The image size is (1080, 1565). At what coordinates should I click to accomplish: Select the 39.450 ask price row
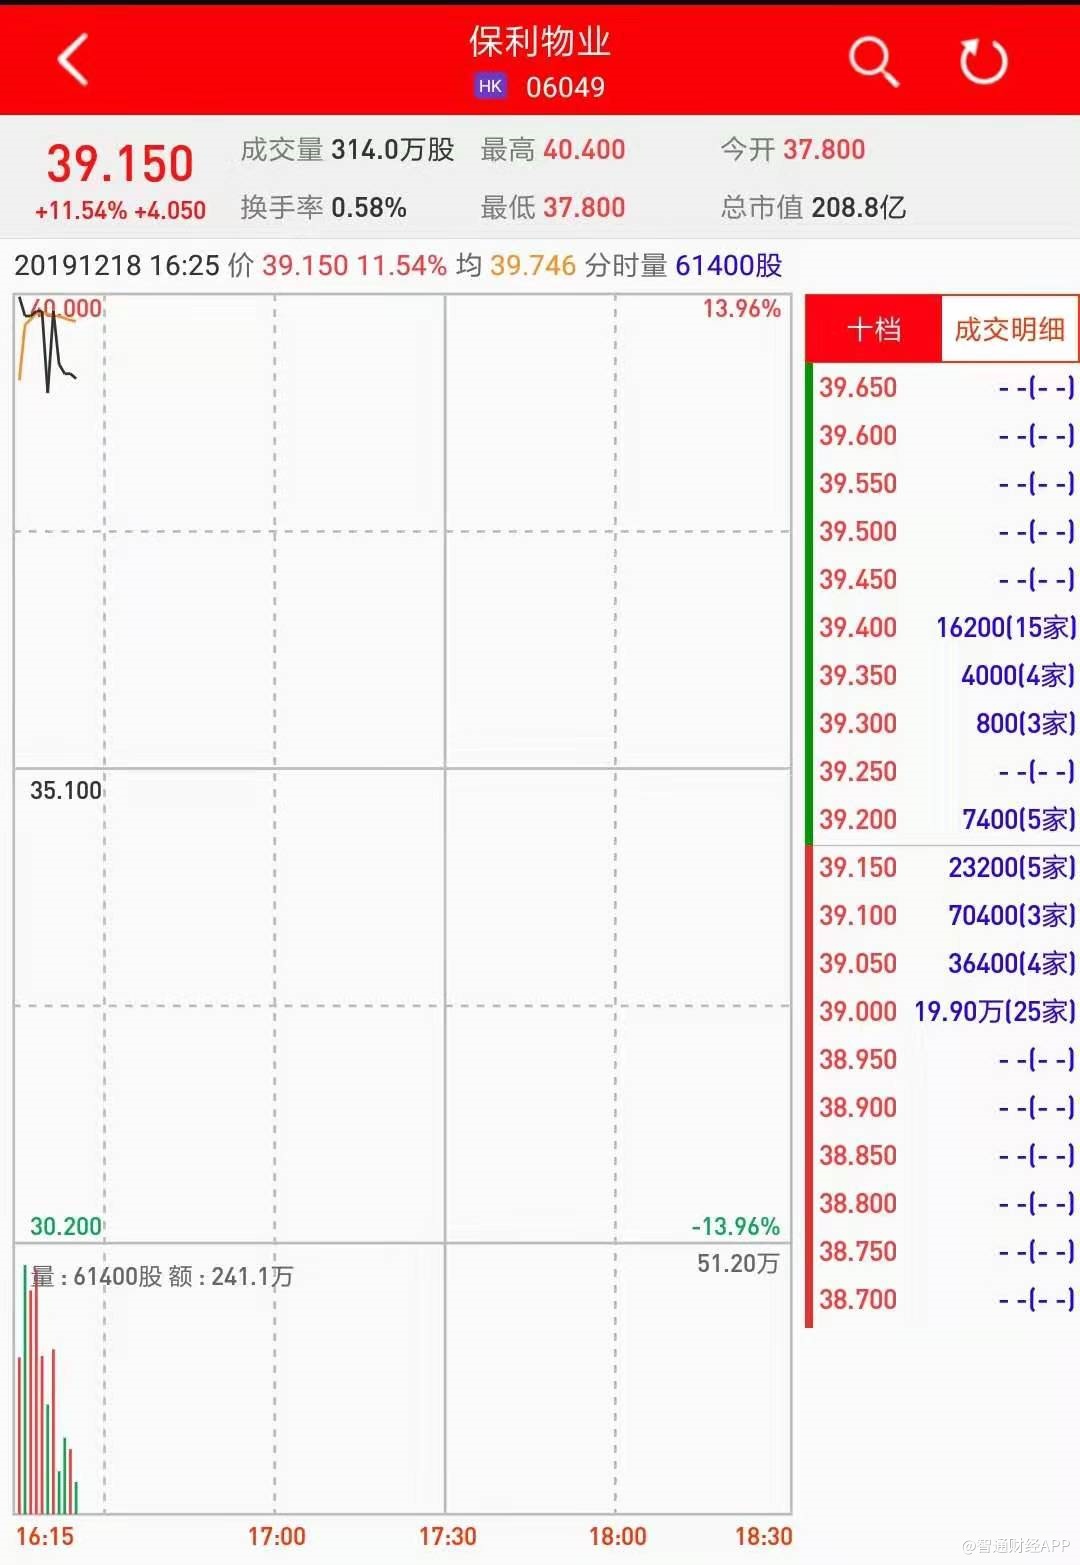944,579
